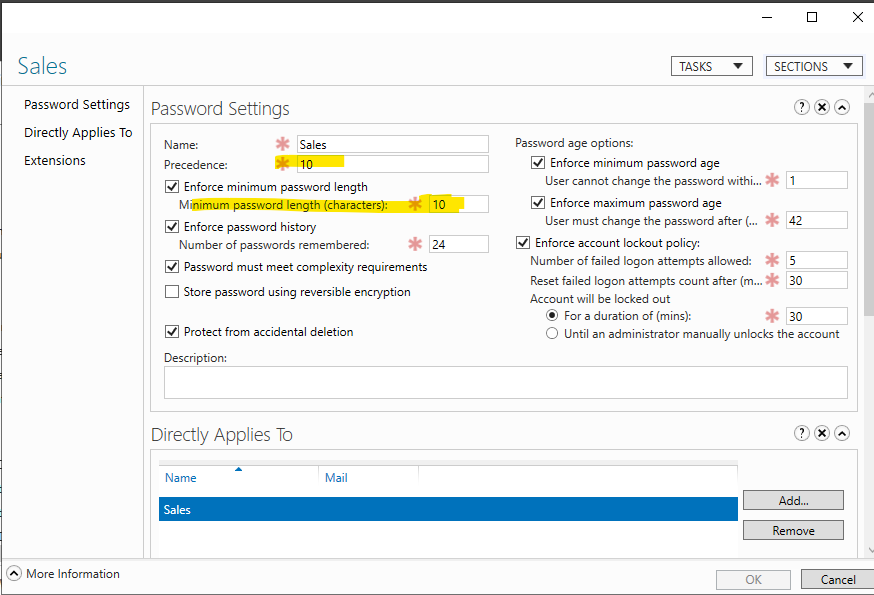Select the Sales row in the list
The image size is (874, 595).
click(x=448, y=510)
